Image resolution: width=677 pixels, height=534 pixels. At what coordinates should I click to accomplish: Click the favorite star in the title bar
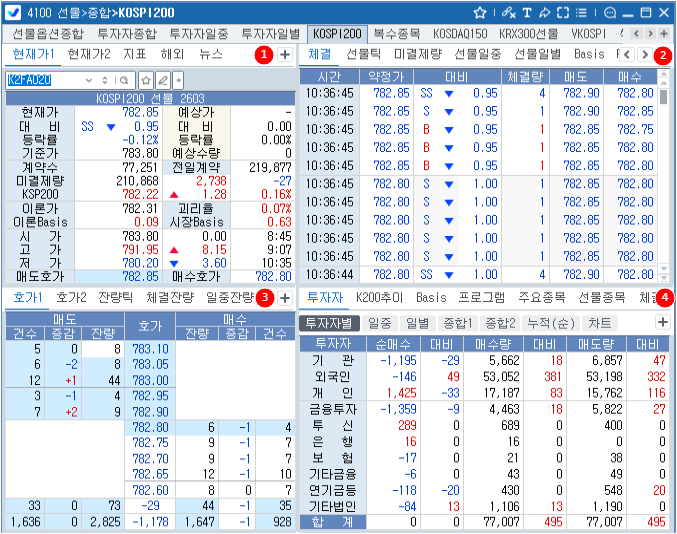480,13
